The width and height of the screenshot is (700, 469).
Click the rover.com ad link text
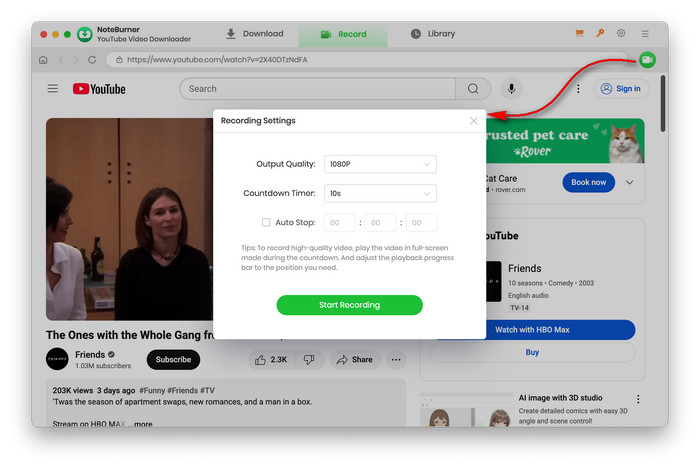click(510, 190)
